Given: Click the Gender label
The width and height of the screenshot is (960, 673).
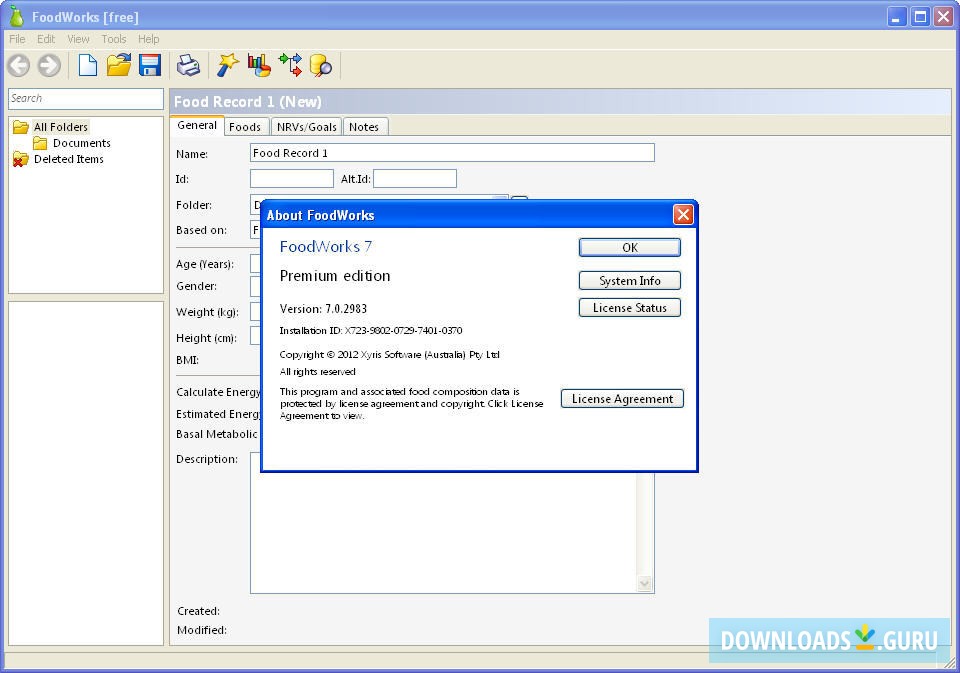Looking at the screenshot, I should point(196,286).
